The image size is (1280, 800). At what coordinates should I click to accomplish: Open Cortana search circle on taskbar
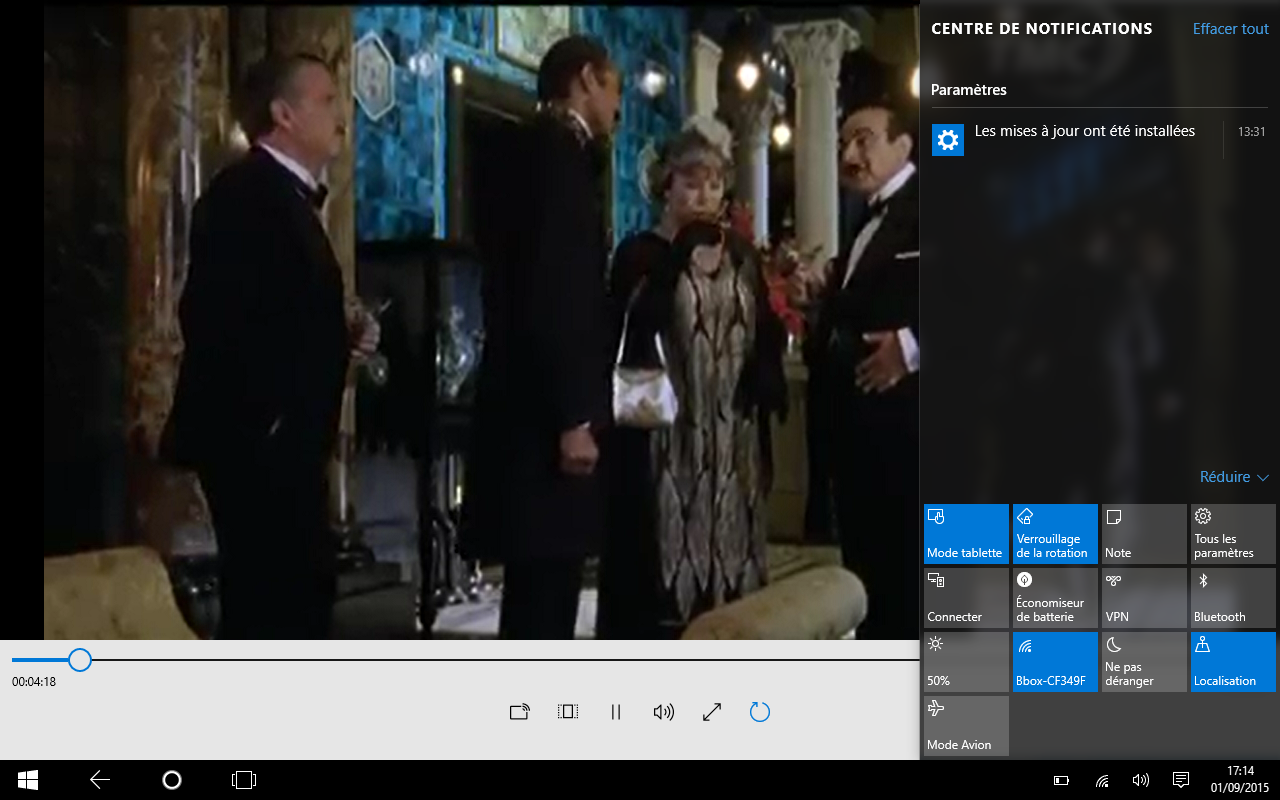coord(172,780)
